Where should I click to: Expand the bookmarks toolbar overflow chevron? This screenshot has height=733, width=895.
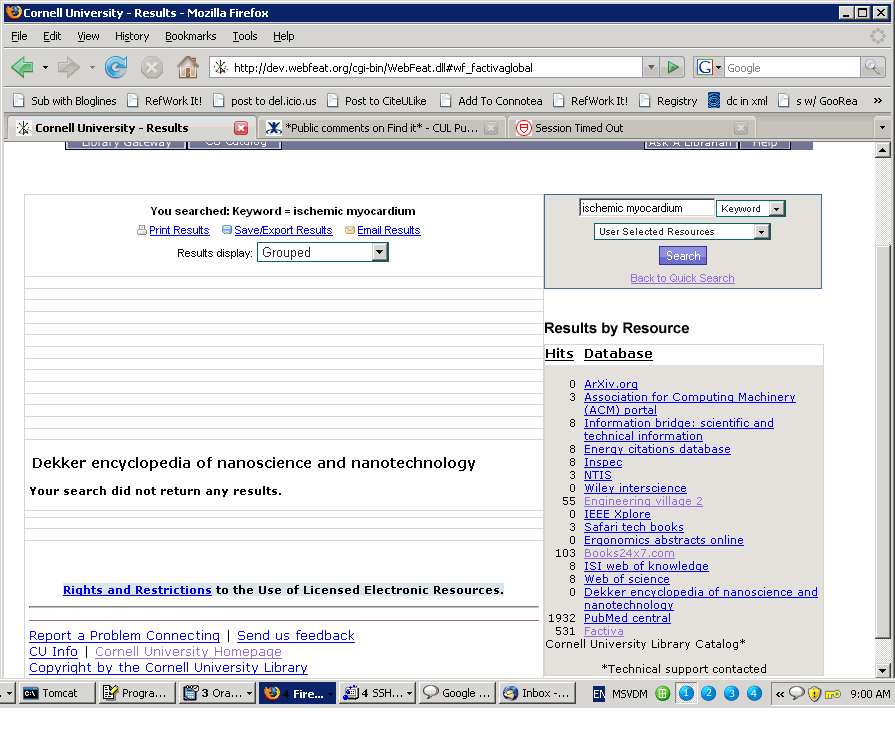coord(877,100)
